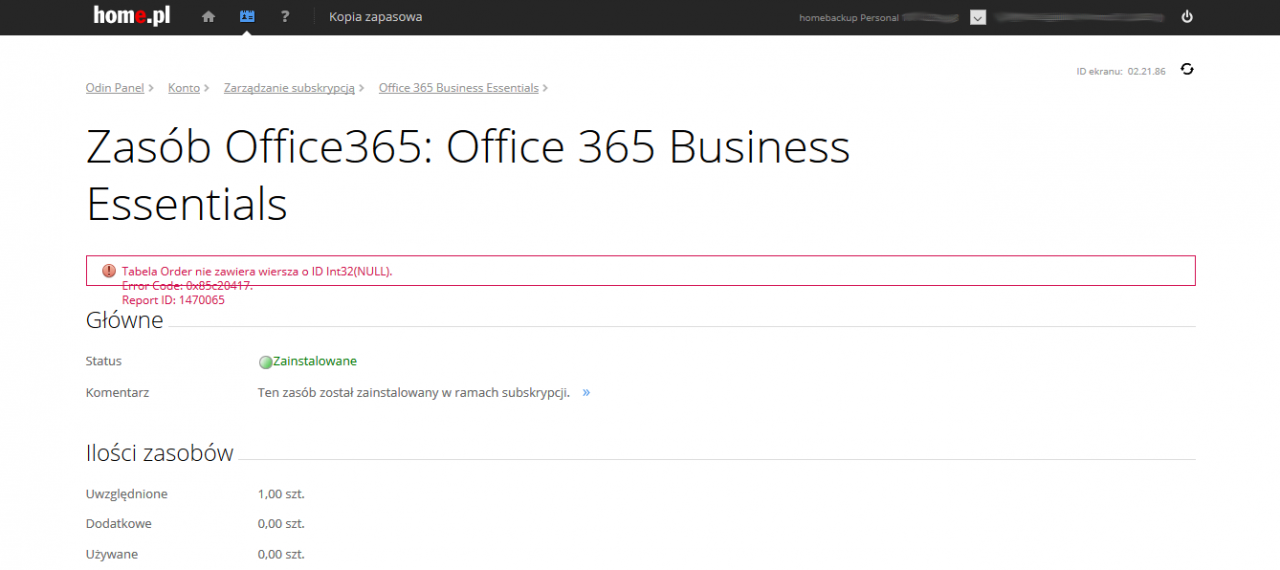
Task: Click the 'Status' row label
Action: point(104,361)
